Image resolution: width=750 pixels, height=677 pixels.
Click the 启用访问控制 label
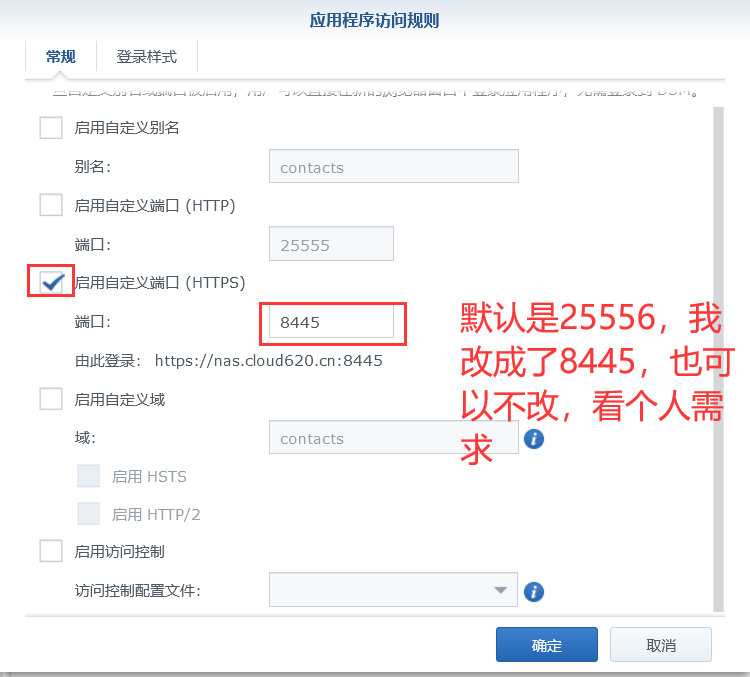click(x=120, y=552)
